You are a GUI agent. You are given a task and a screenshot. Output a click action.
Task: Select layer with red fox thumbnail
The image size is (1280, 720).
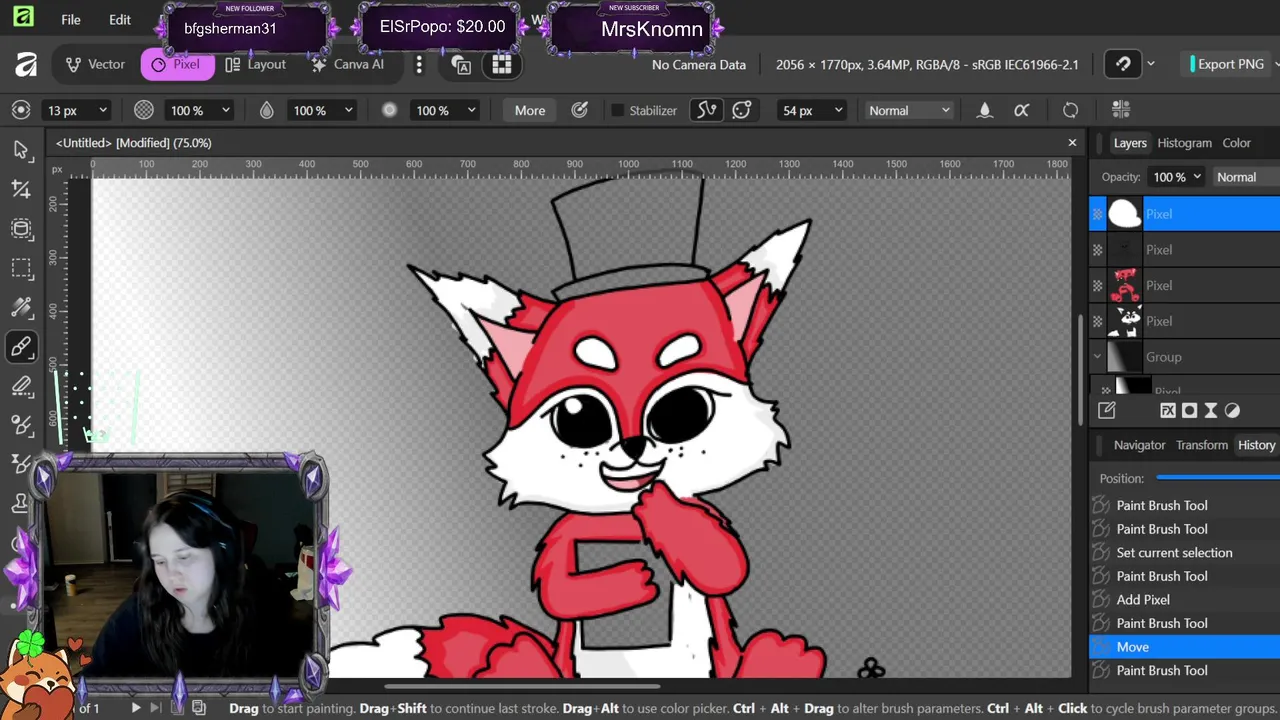tap(1184, 286)
